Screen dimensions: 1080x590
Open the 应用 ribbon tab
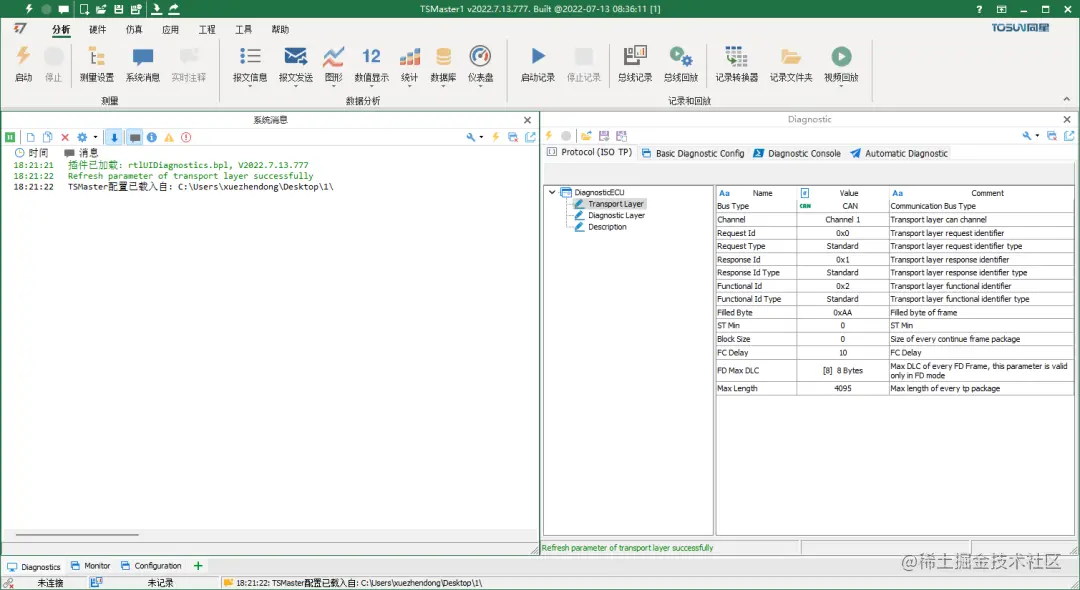(170, 29)
